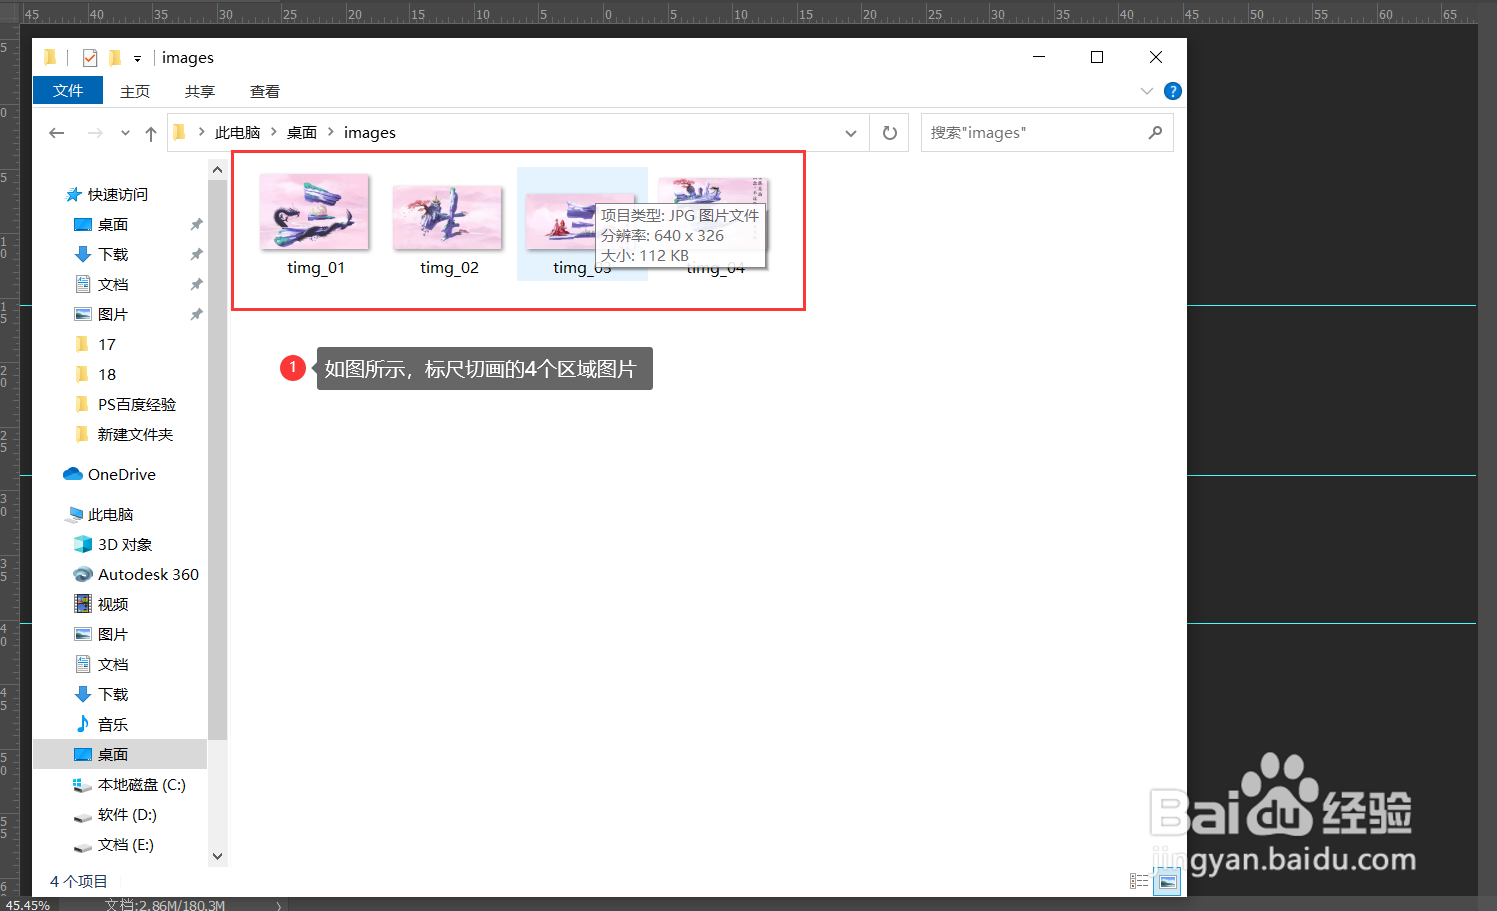This screenshot has width=1497, height=911.
Task: Open 软件 (D:) drive
Action: point(127,815)
